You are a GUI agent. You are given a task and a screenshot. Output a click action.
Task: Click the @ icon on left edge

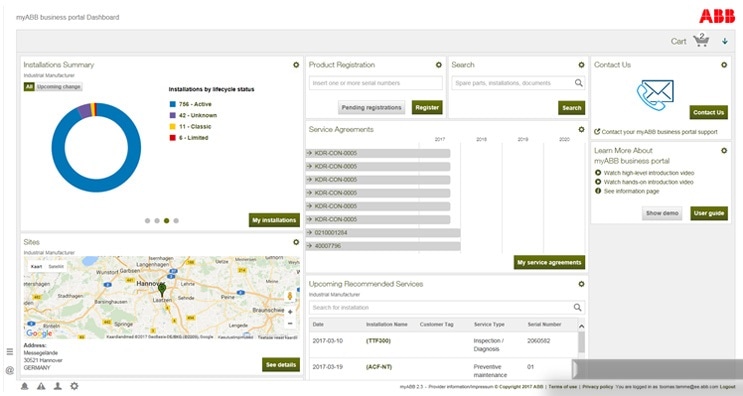[x=9, y=370]
